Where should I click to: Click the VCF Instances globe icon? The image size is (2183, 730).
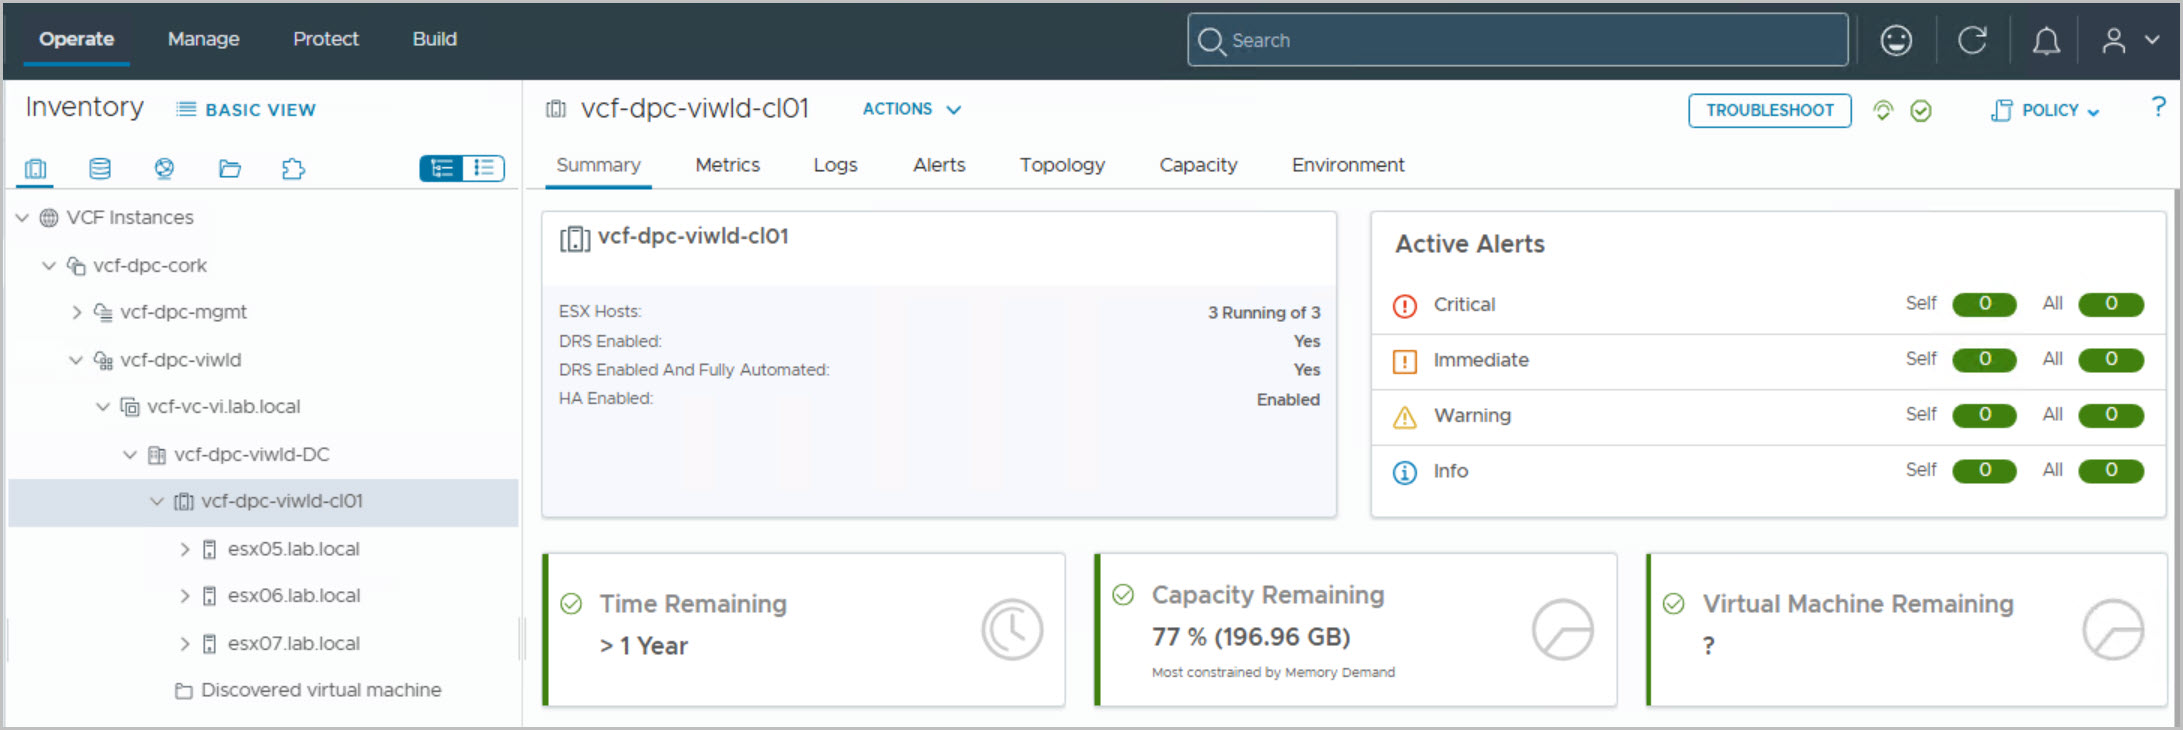point(48,218)
